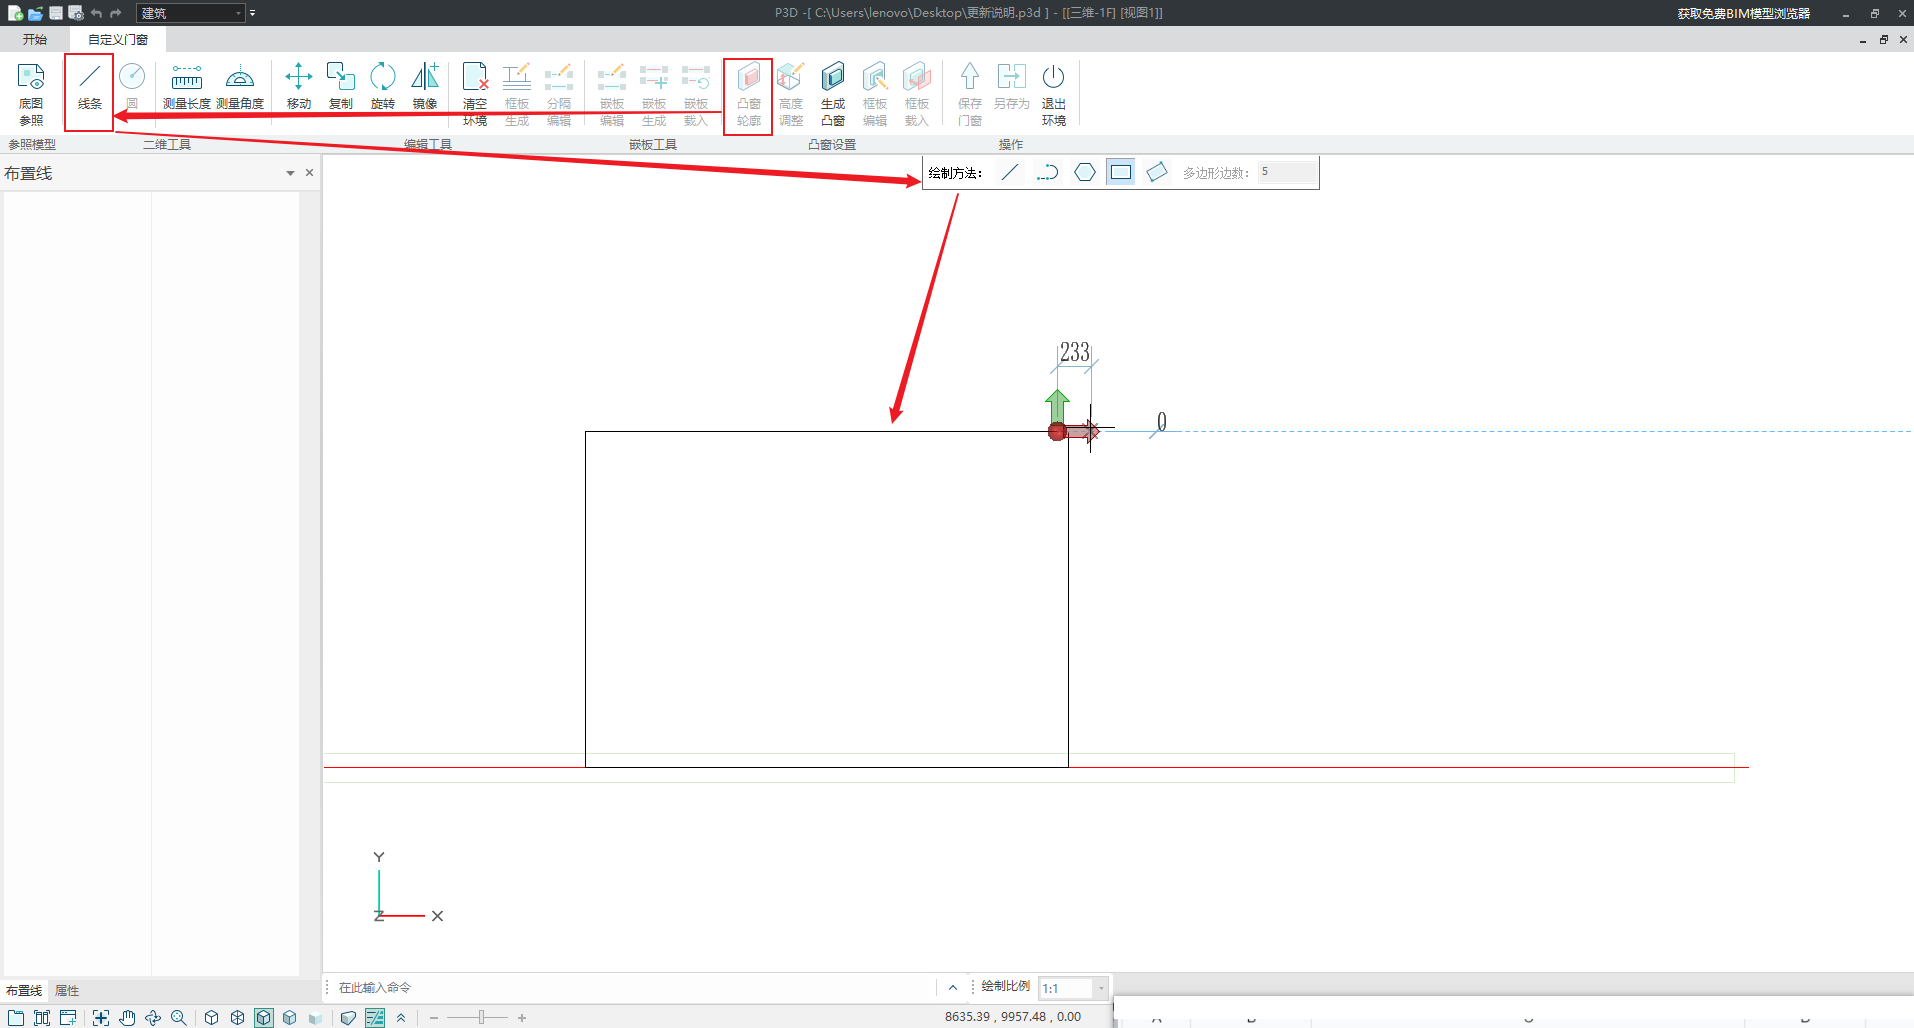
Task: Open a file from quick access toolbar
Action: 35,13
